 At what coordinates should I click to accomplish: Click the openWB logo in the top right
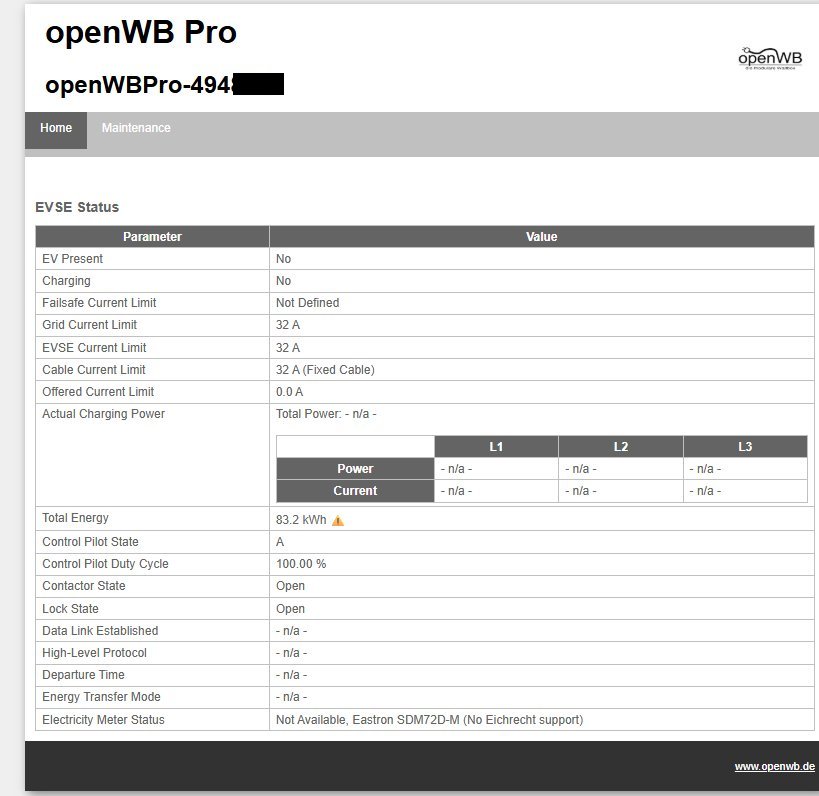click(768, 58)
